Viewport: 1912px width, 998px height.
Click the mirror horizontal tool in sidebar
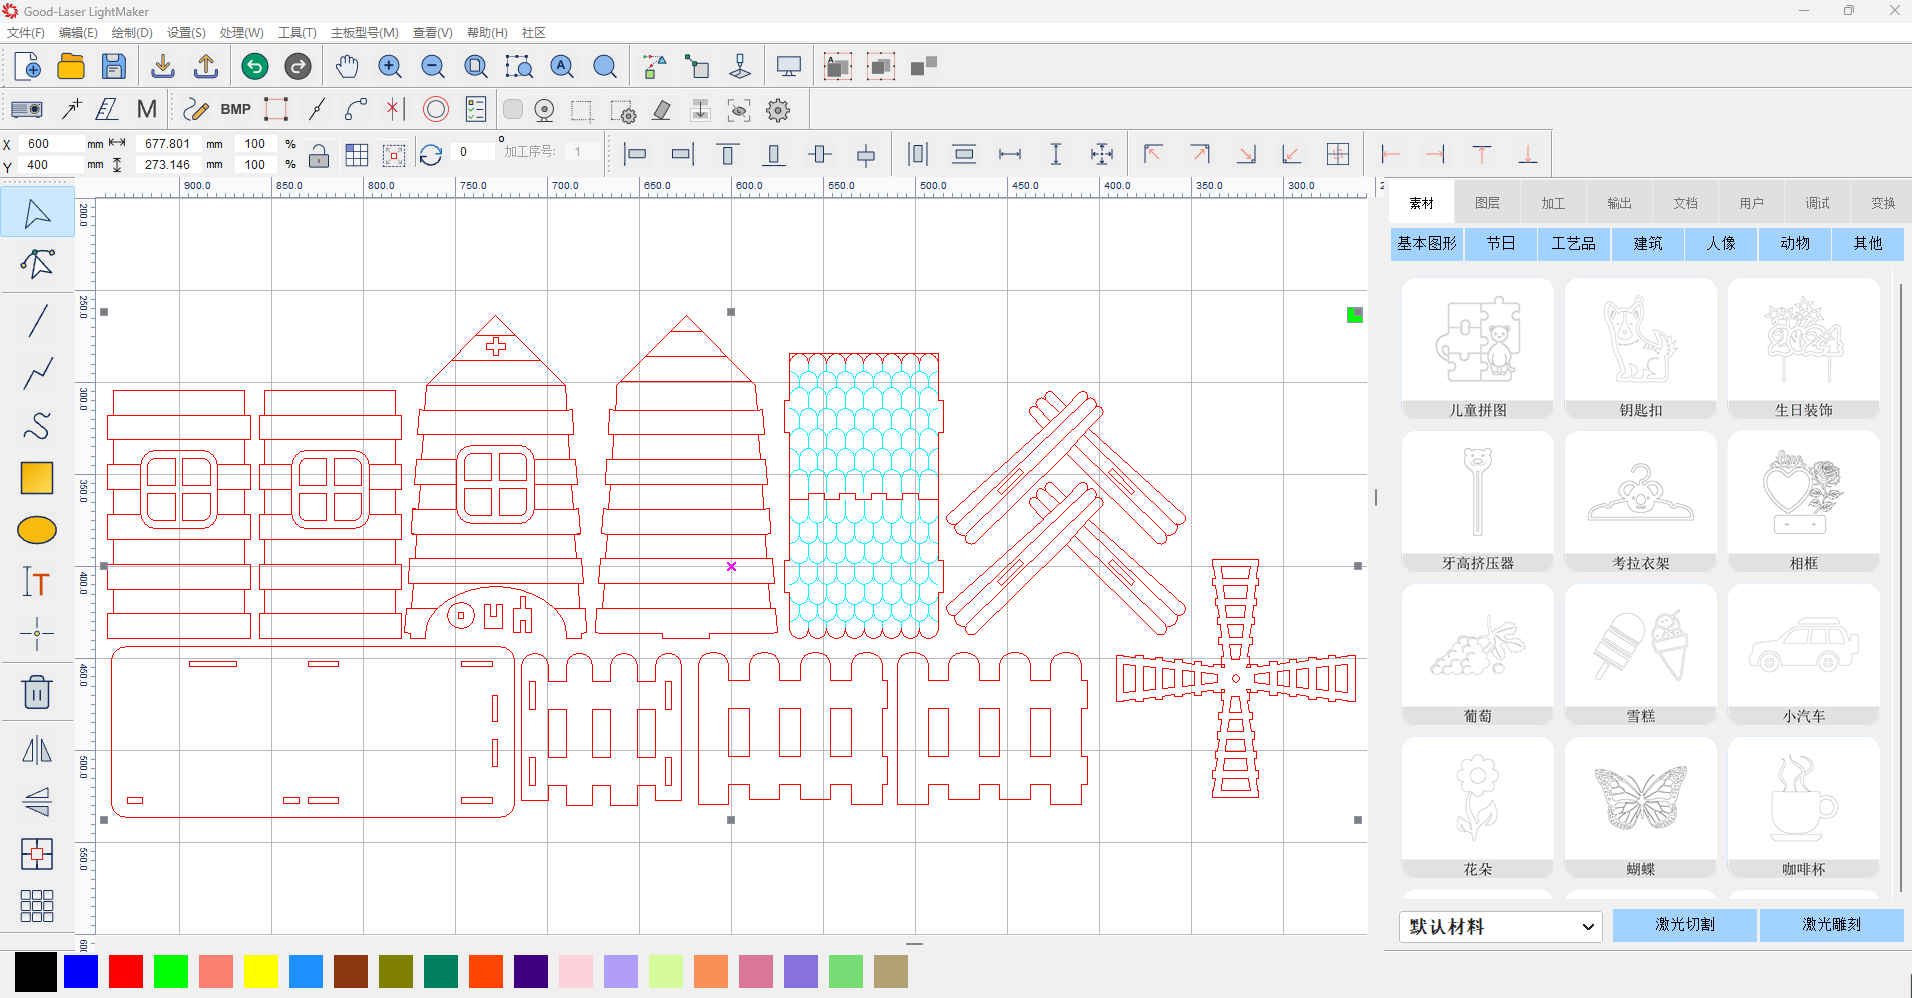(37, 750)
